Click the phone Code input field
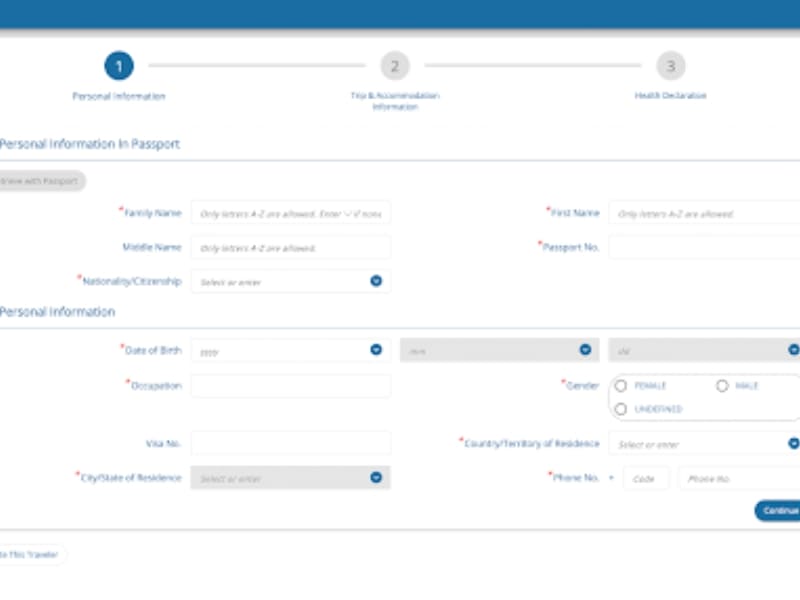The height and width of the screenshot is (600, 800). click(x=645, y=479)
